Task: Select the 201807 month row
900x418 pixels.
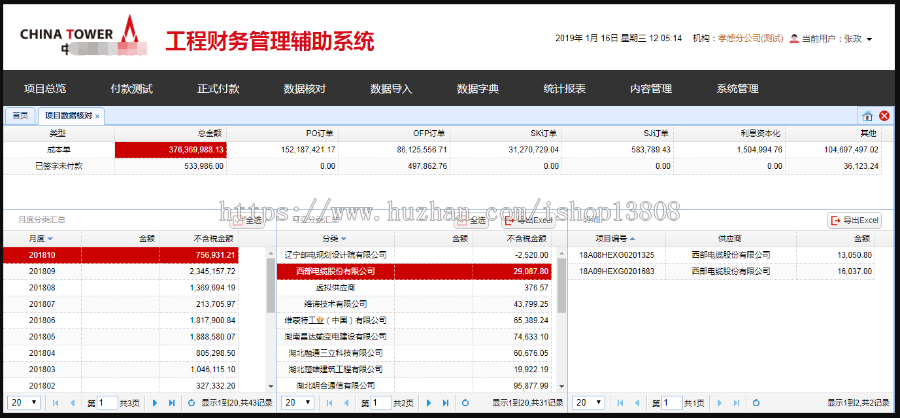Action: click(x=121, y=304)
